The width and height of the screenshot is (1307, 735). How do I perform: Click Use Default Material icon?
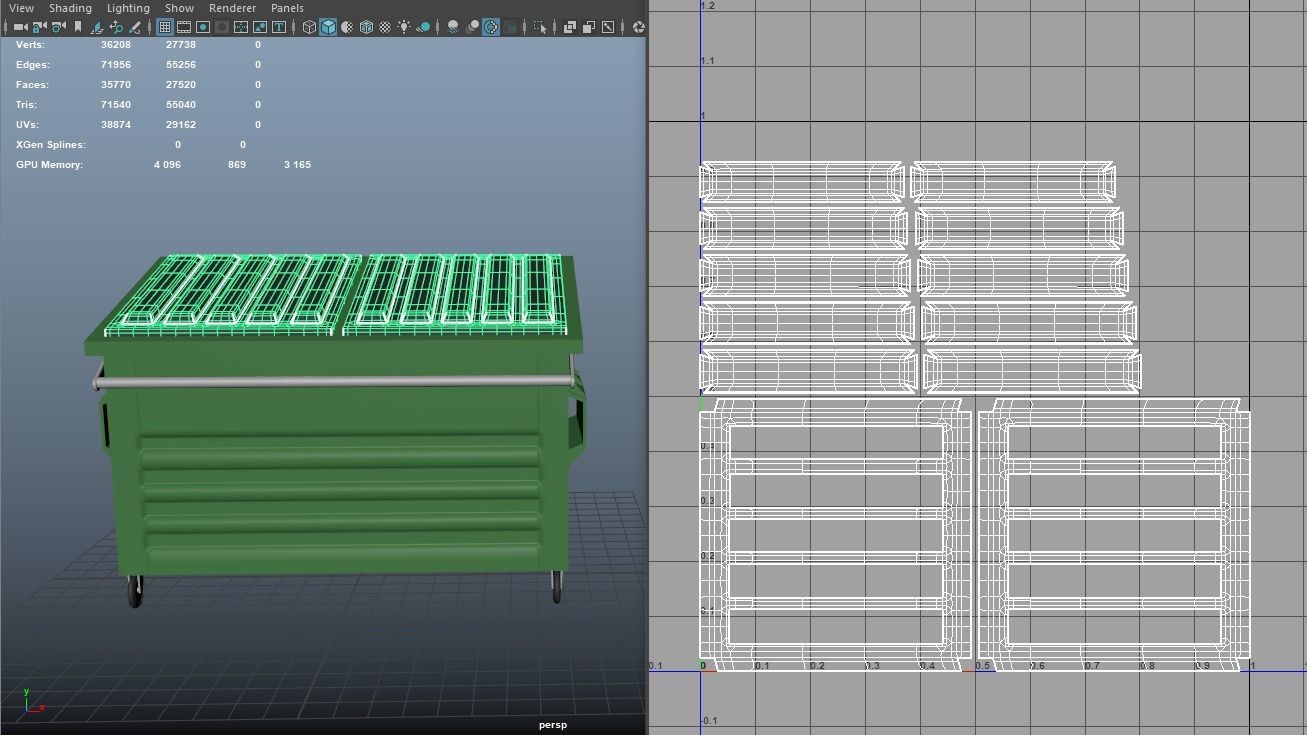coord(348,27)
